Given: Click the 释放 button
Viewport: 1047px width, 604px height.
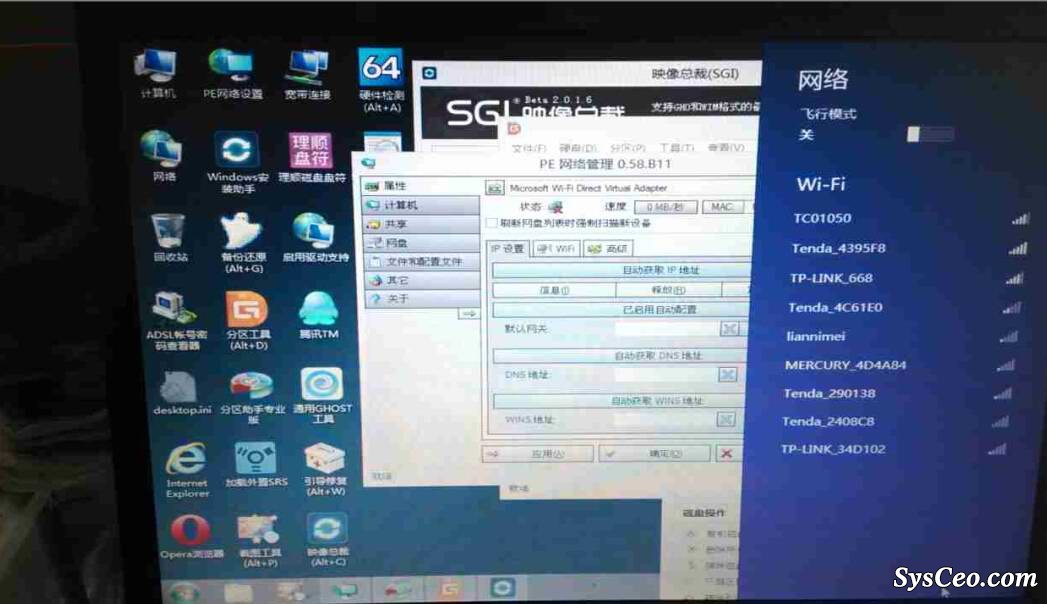Looking at the screenshot, I should point(668,290).
